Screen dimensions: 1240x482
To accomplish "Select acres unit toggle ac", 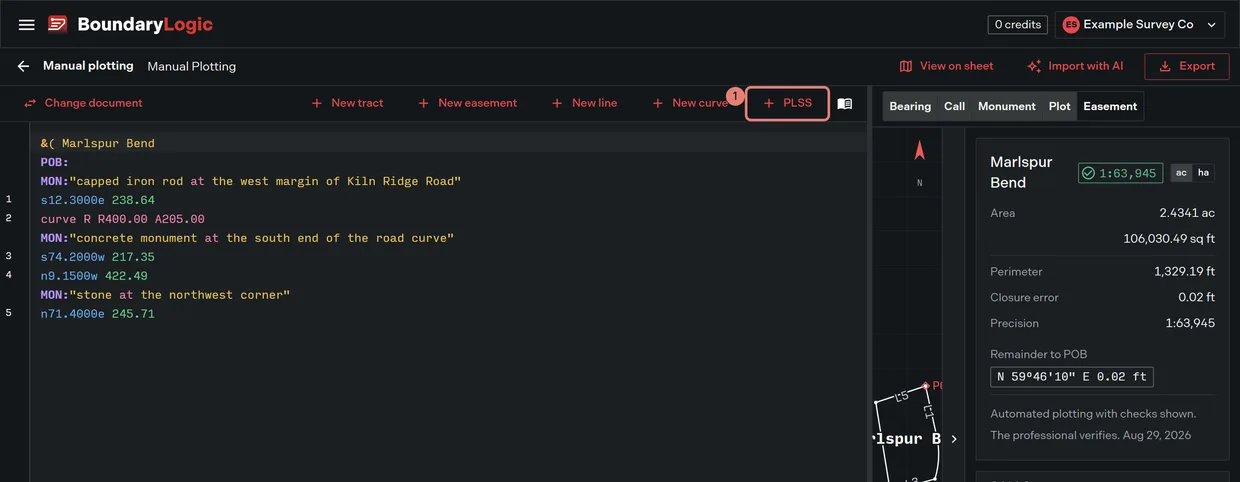I will tap(1181, 173).
